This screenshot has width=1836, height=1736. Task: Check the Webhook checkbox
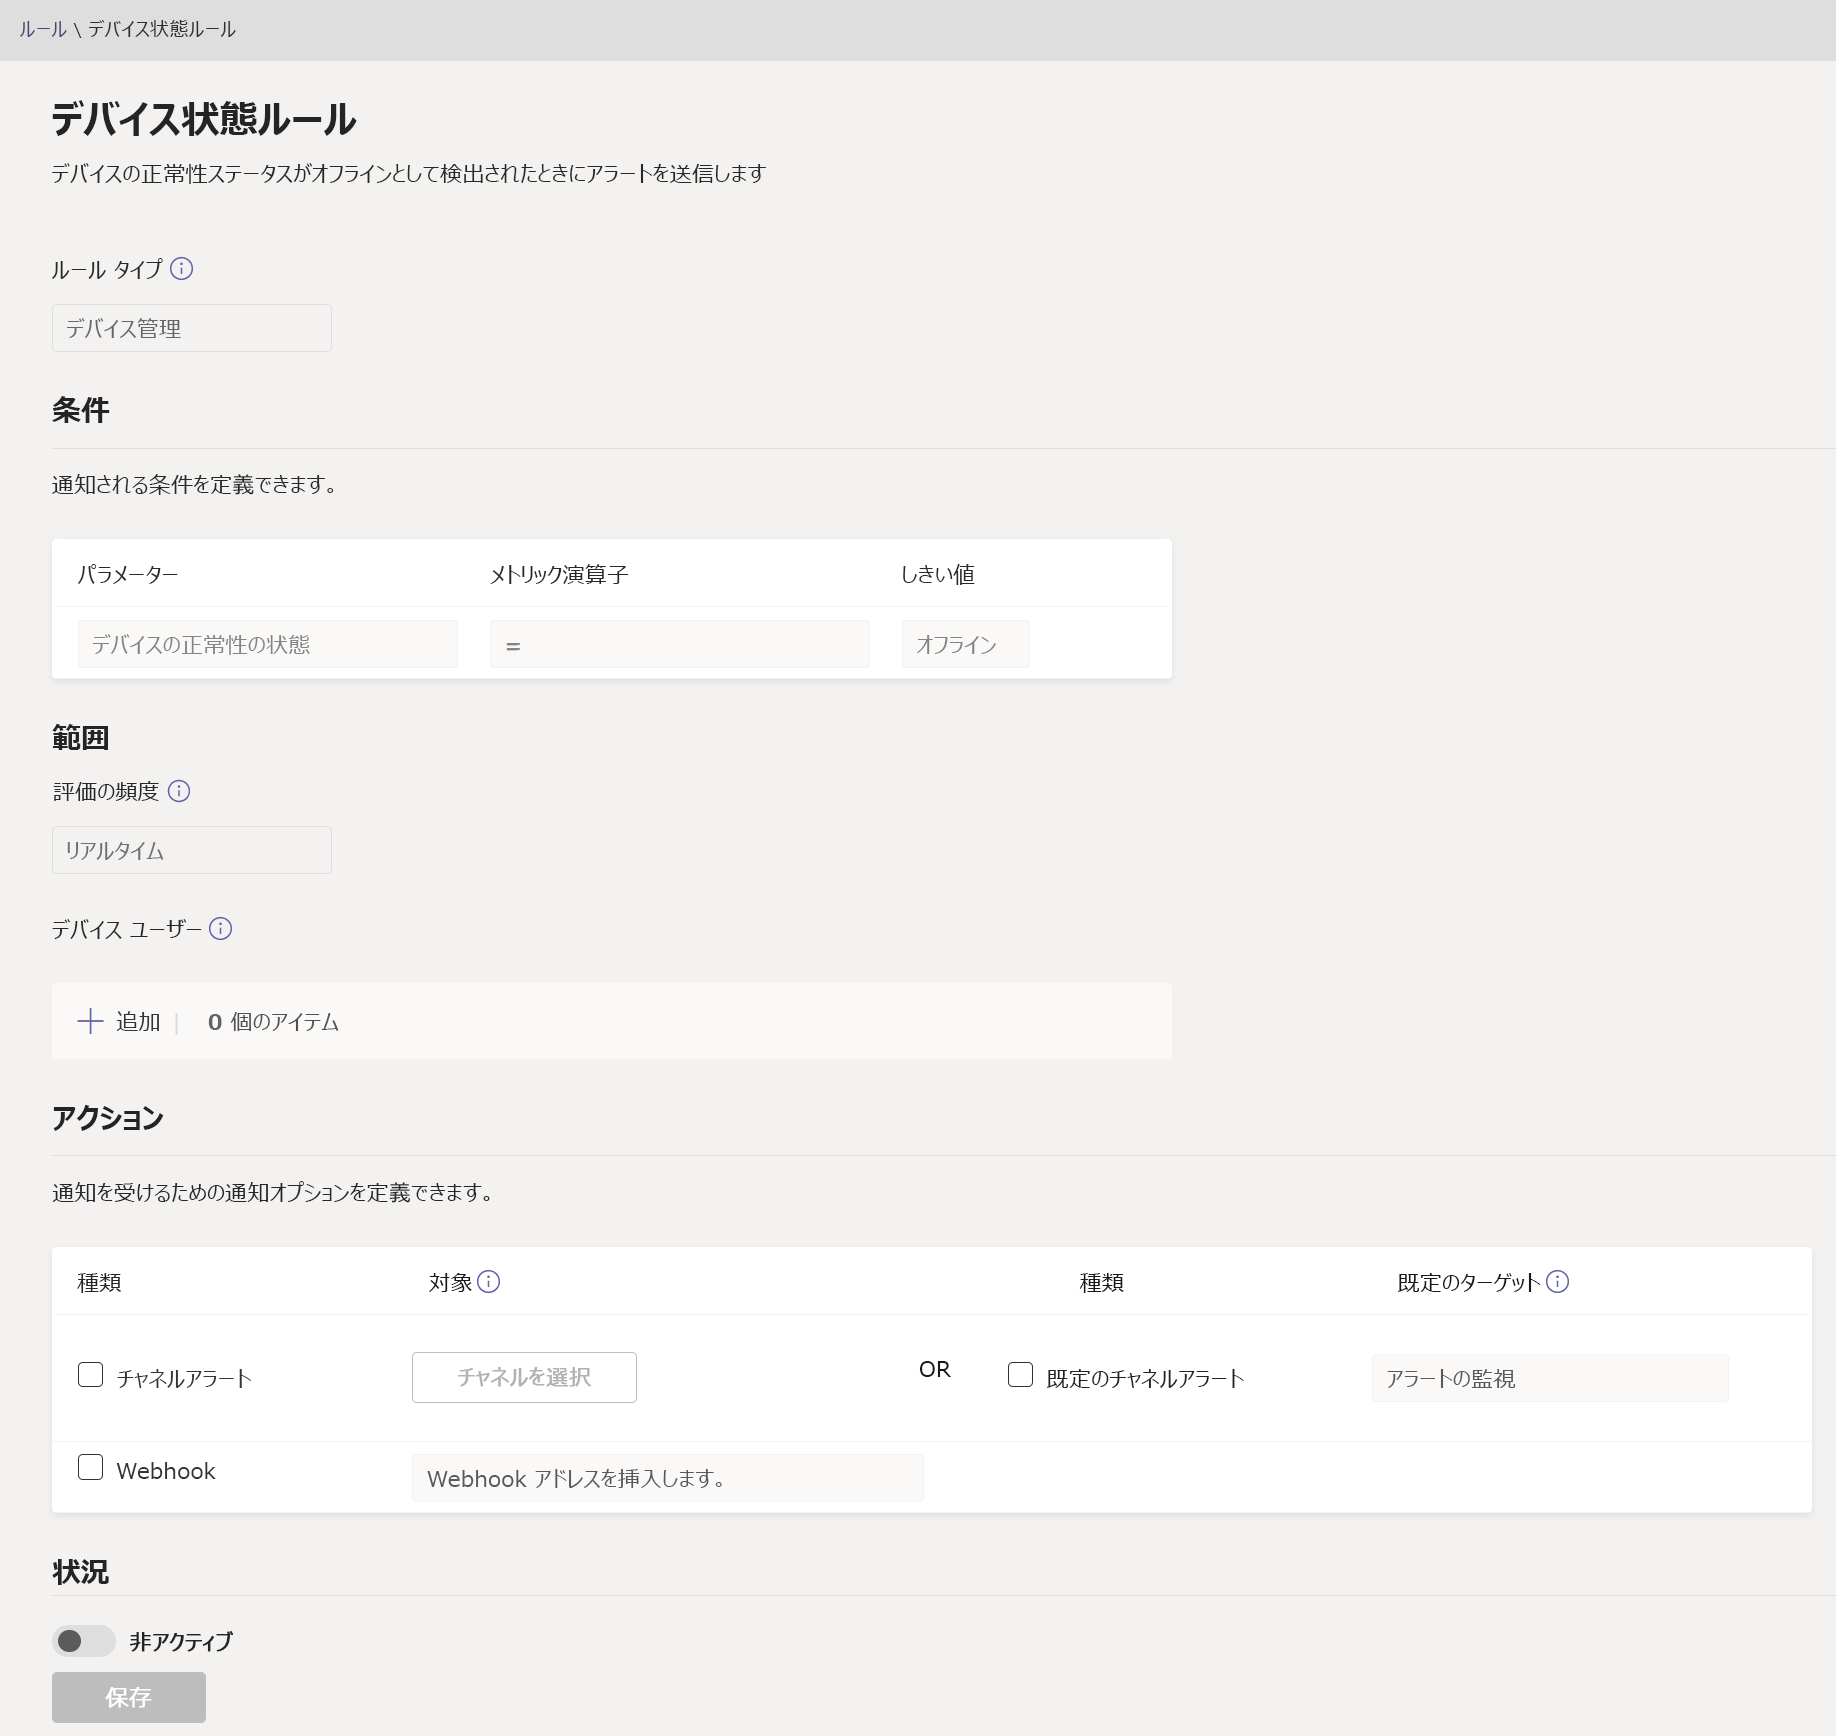(90, 1467)
